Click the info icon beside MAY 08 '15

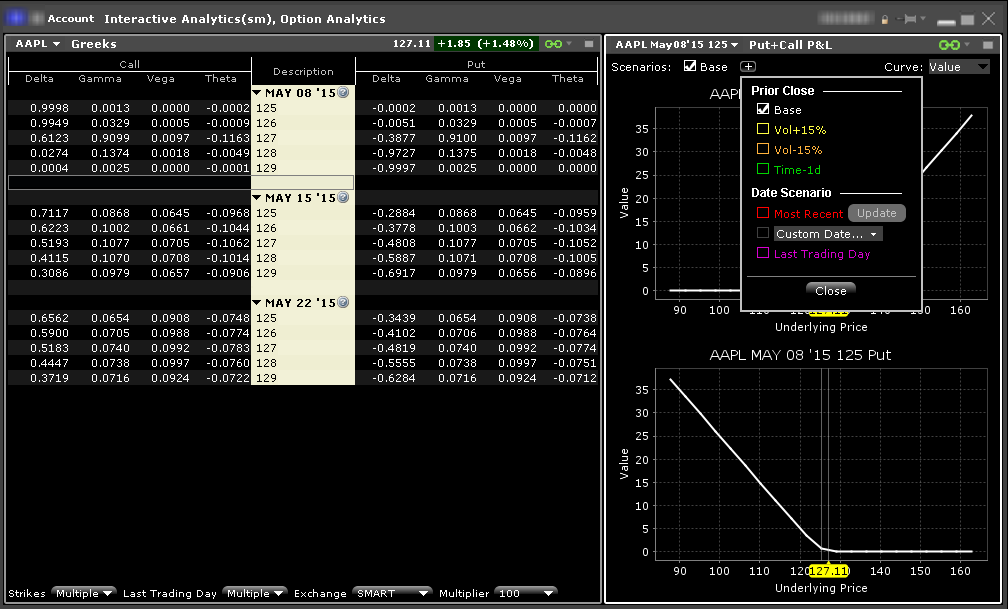tap(343, 93)
